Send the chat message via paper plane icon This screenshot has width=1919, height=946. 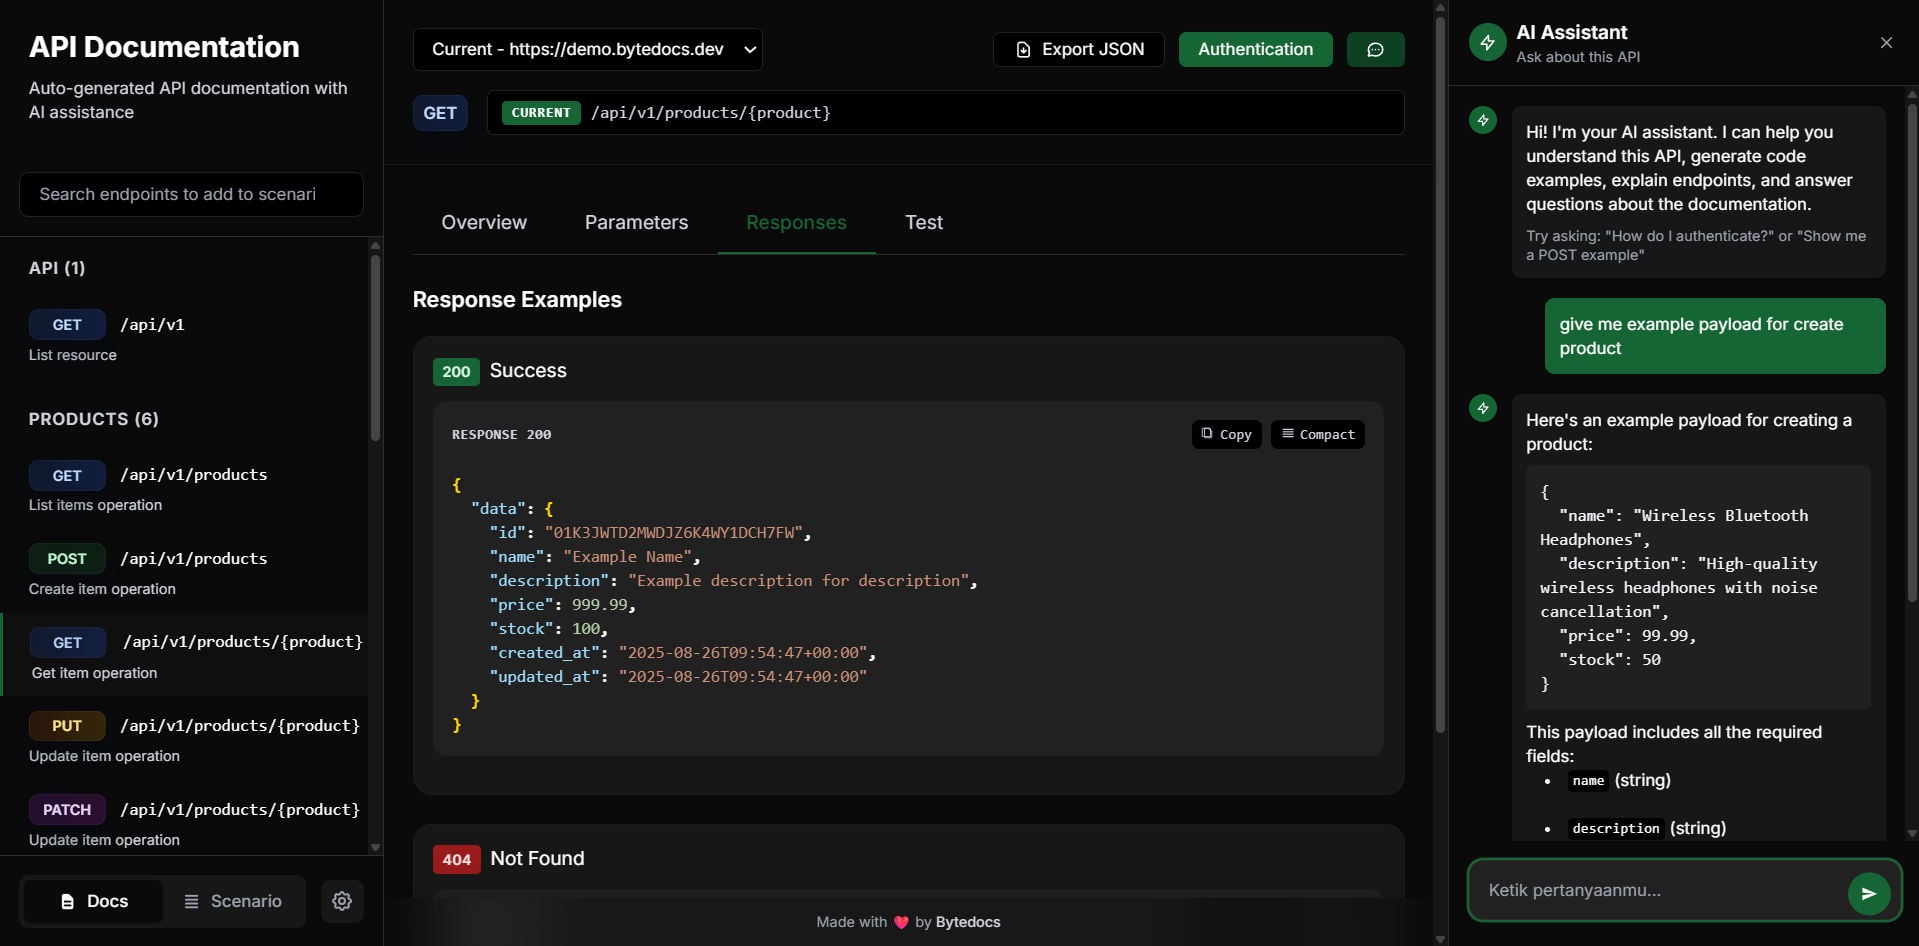[1869, 892]
